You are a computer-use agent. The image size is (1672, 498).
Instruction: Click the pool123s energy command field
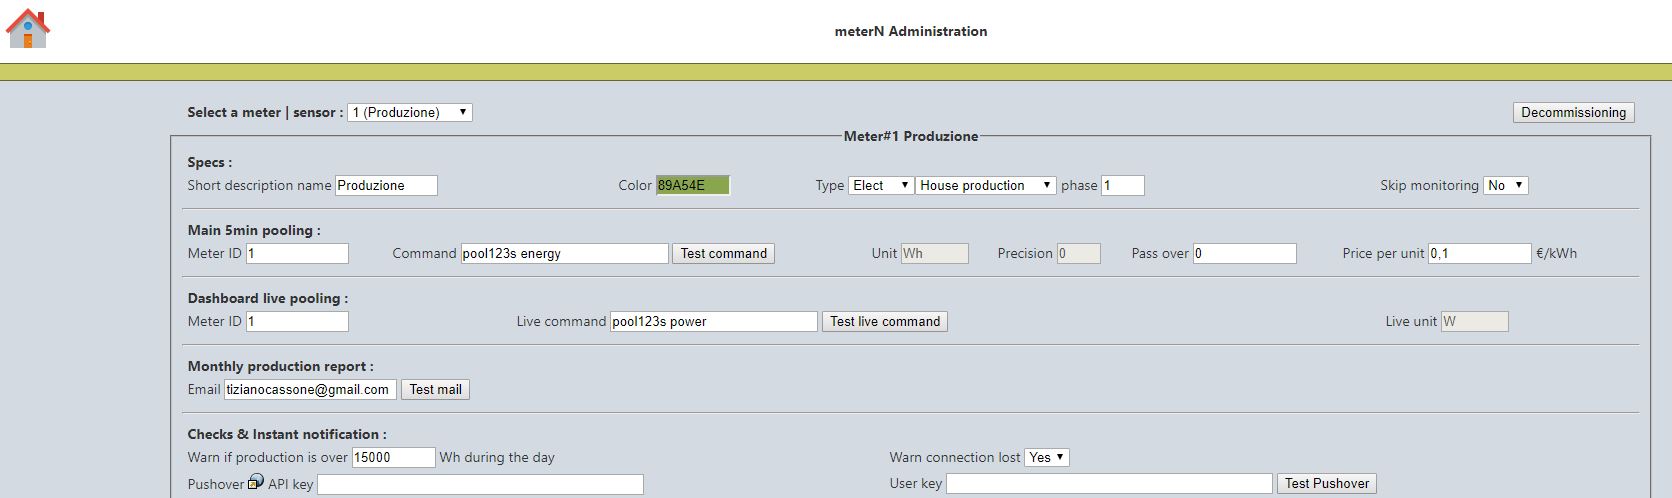click(564, 253)
